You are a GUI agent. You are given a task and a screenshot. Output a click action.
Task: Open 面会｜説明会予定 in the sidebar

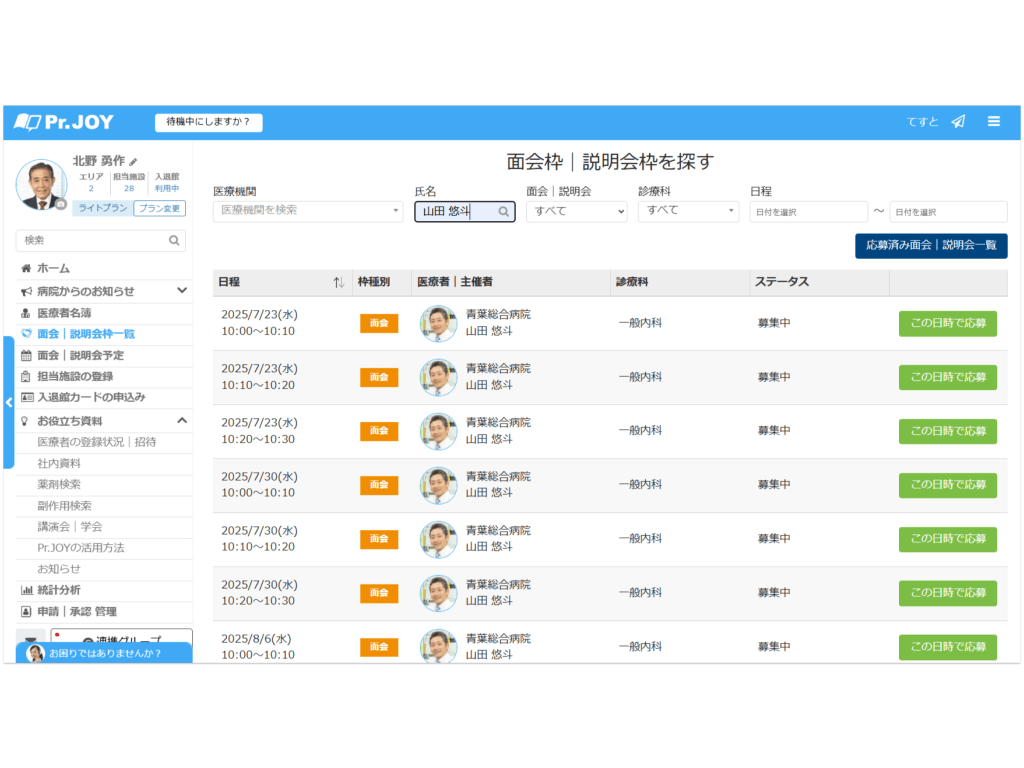(80, 355)
